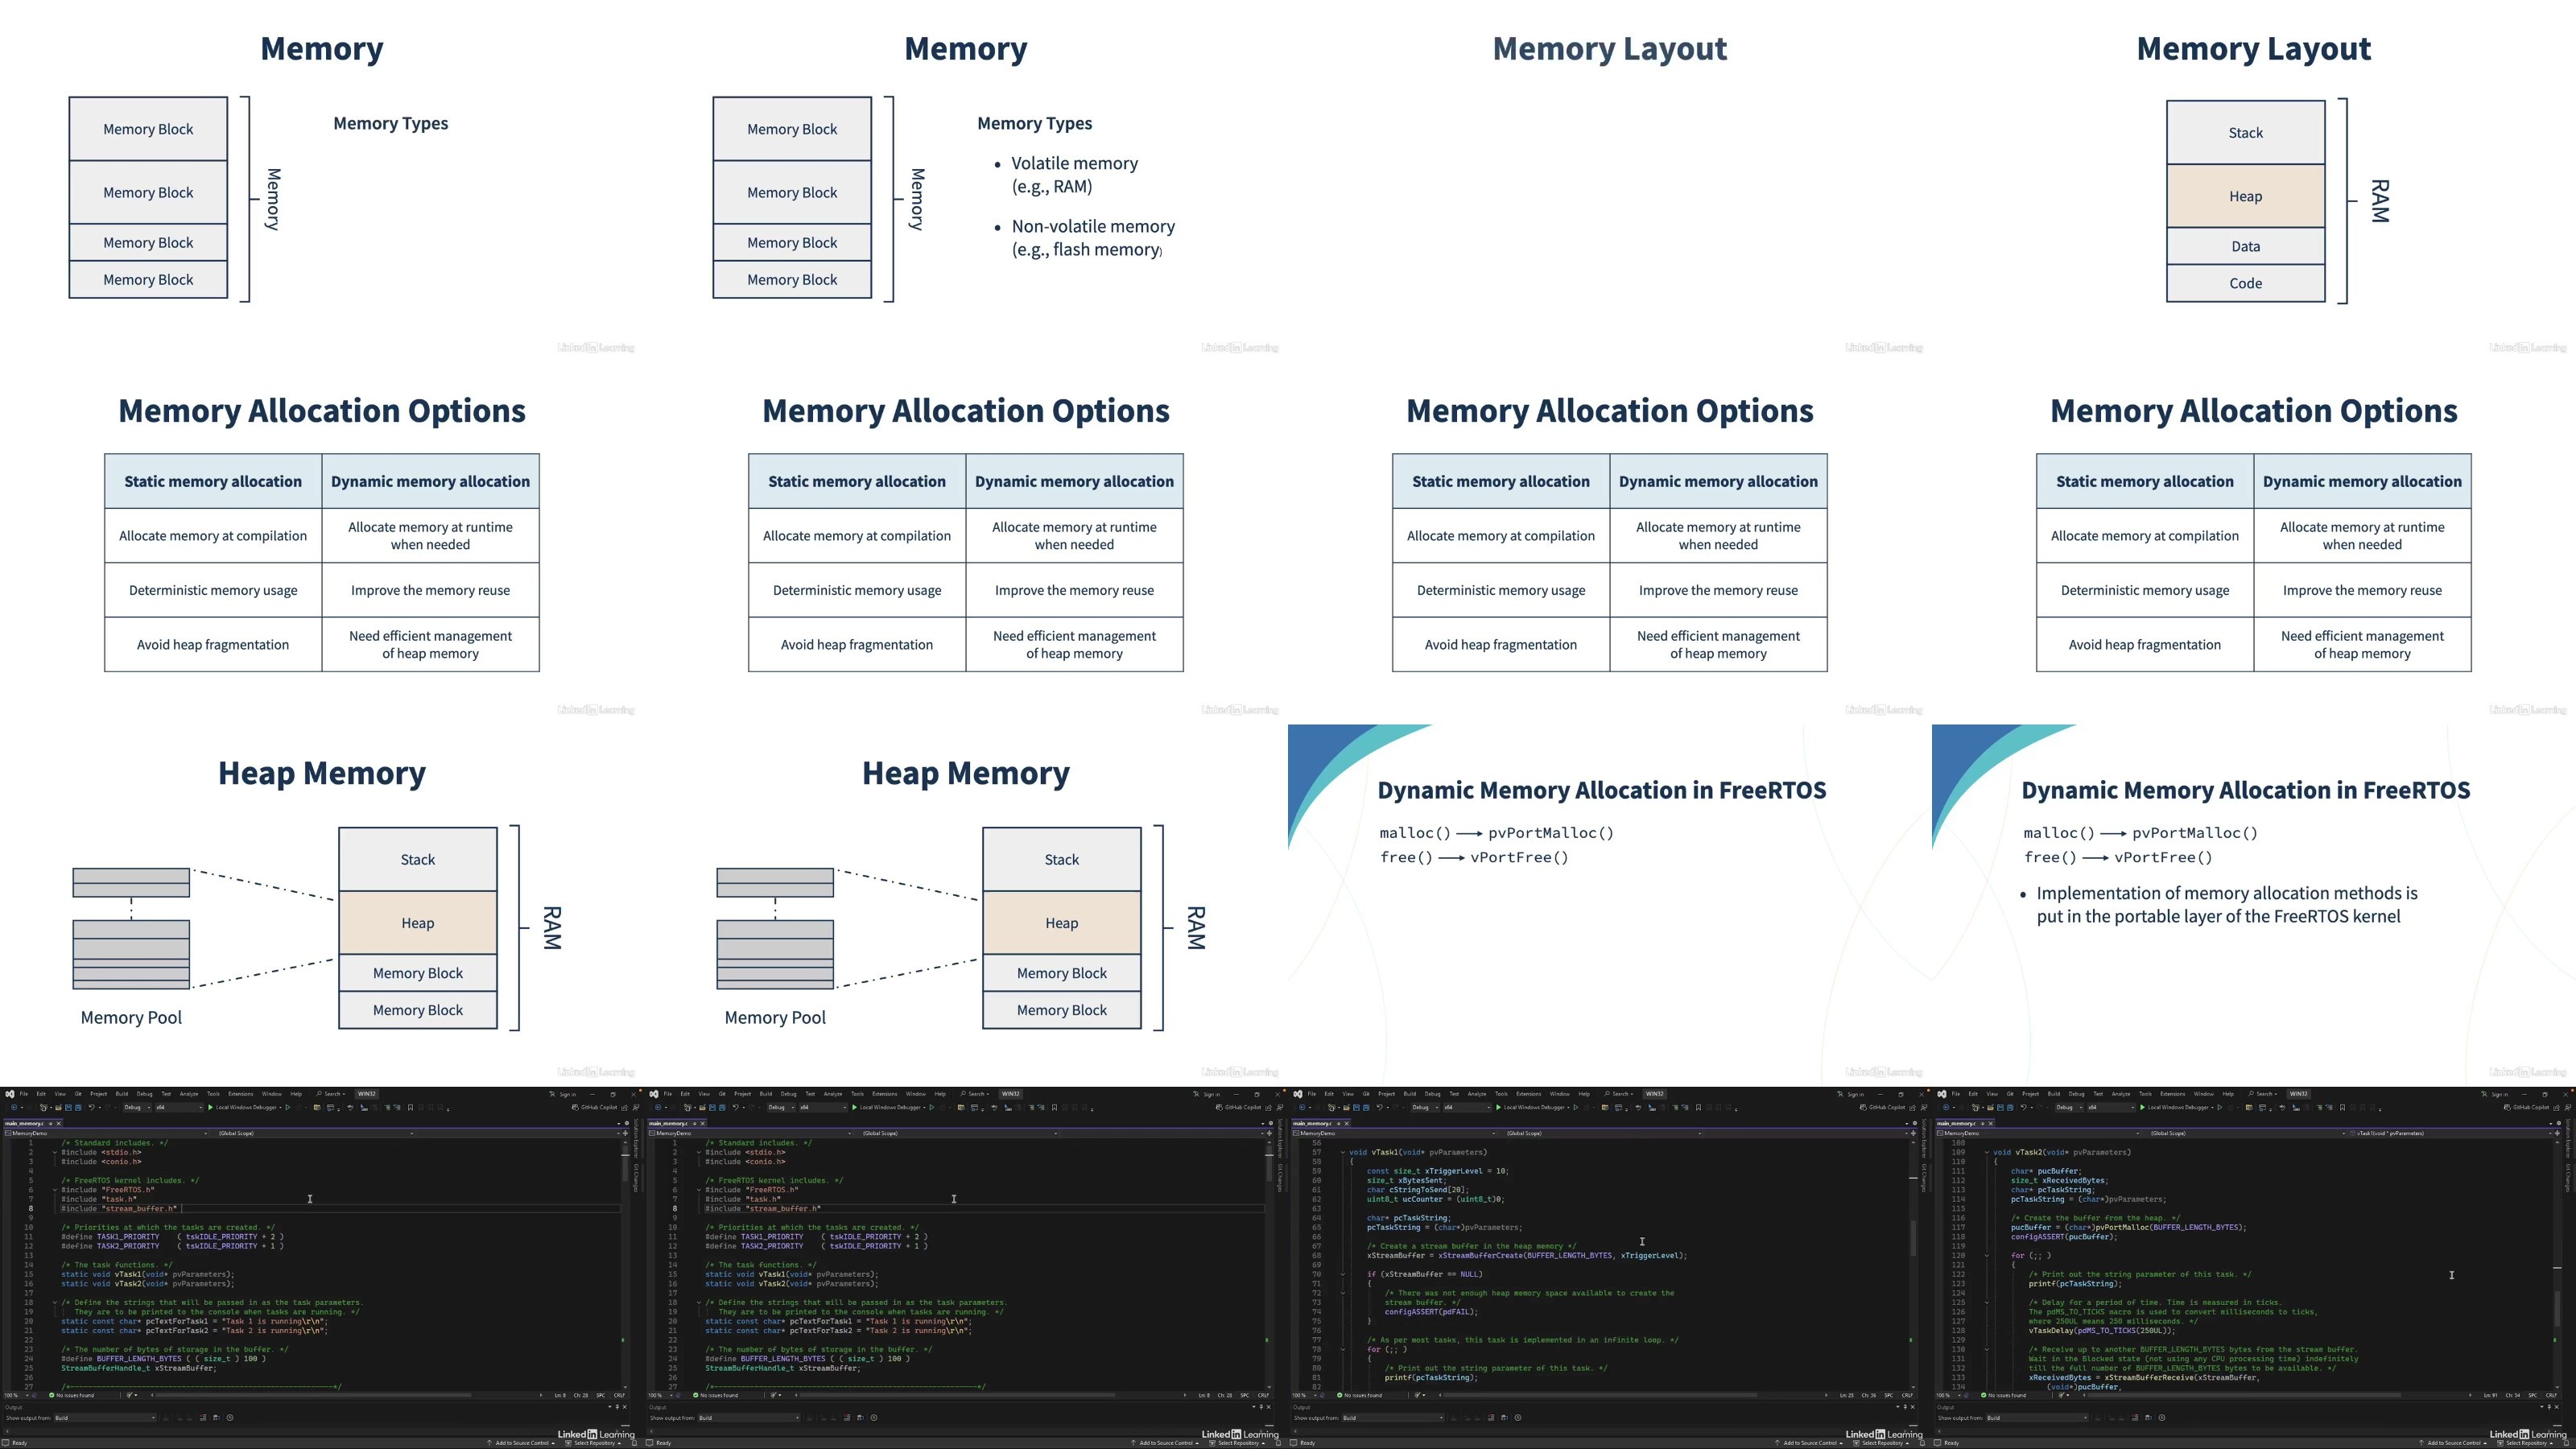Click green Start Debugging arrow in vTask2 window
Viewport: 2576px width, 1449px height.
click(2143, 1108)
